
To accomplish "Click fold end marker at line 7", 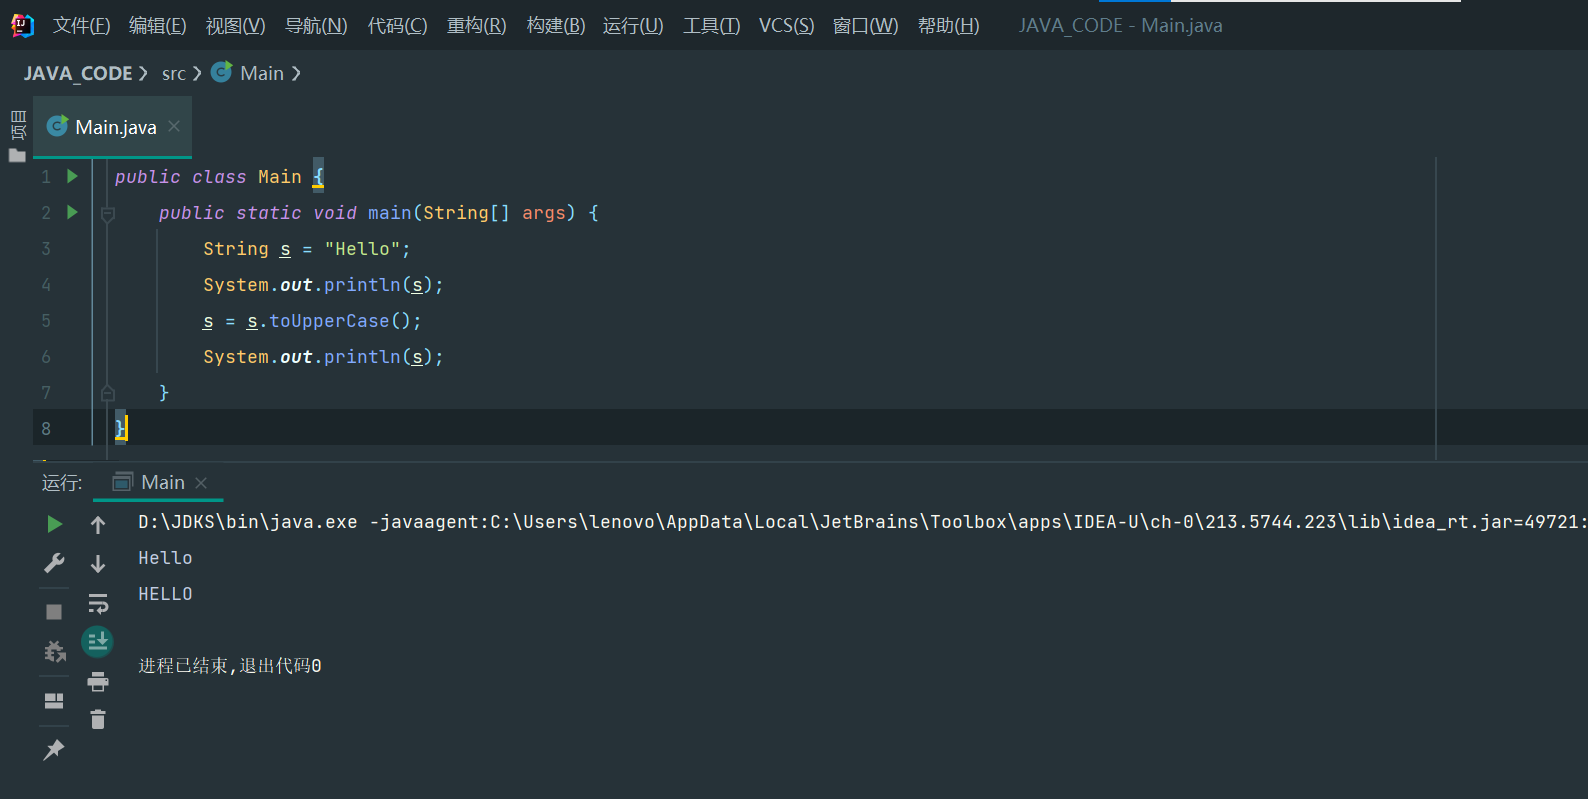I will 108,393.
